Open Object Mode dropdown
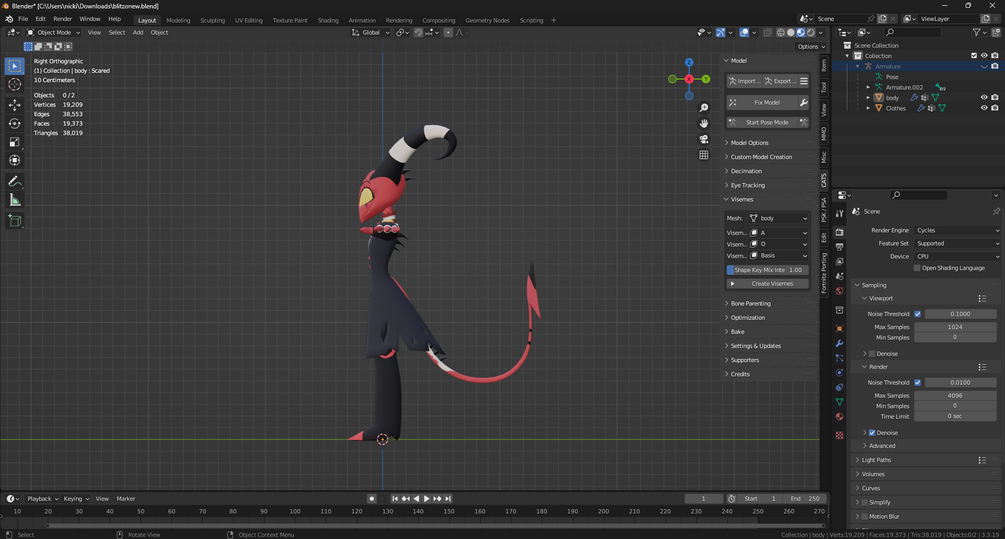Viewport: 1005px width, 539px height. pos(53,32)
